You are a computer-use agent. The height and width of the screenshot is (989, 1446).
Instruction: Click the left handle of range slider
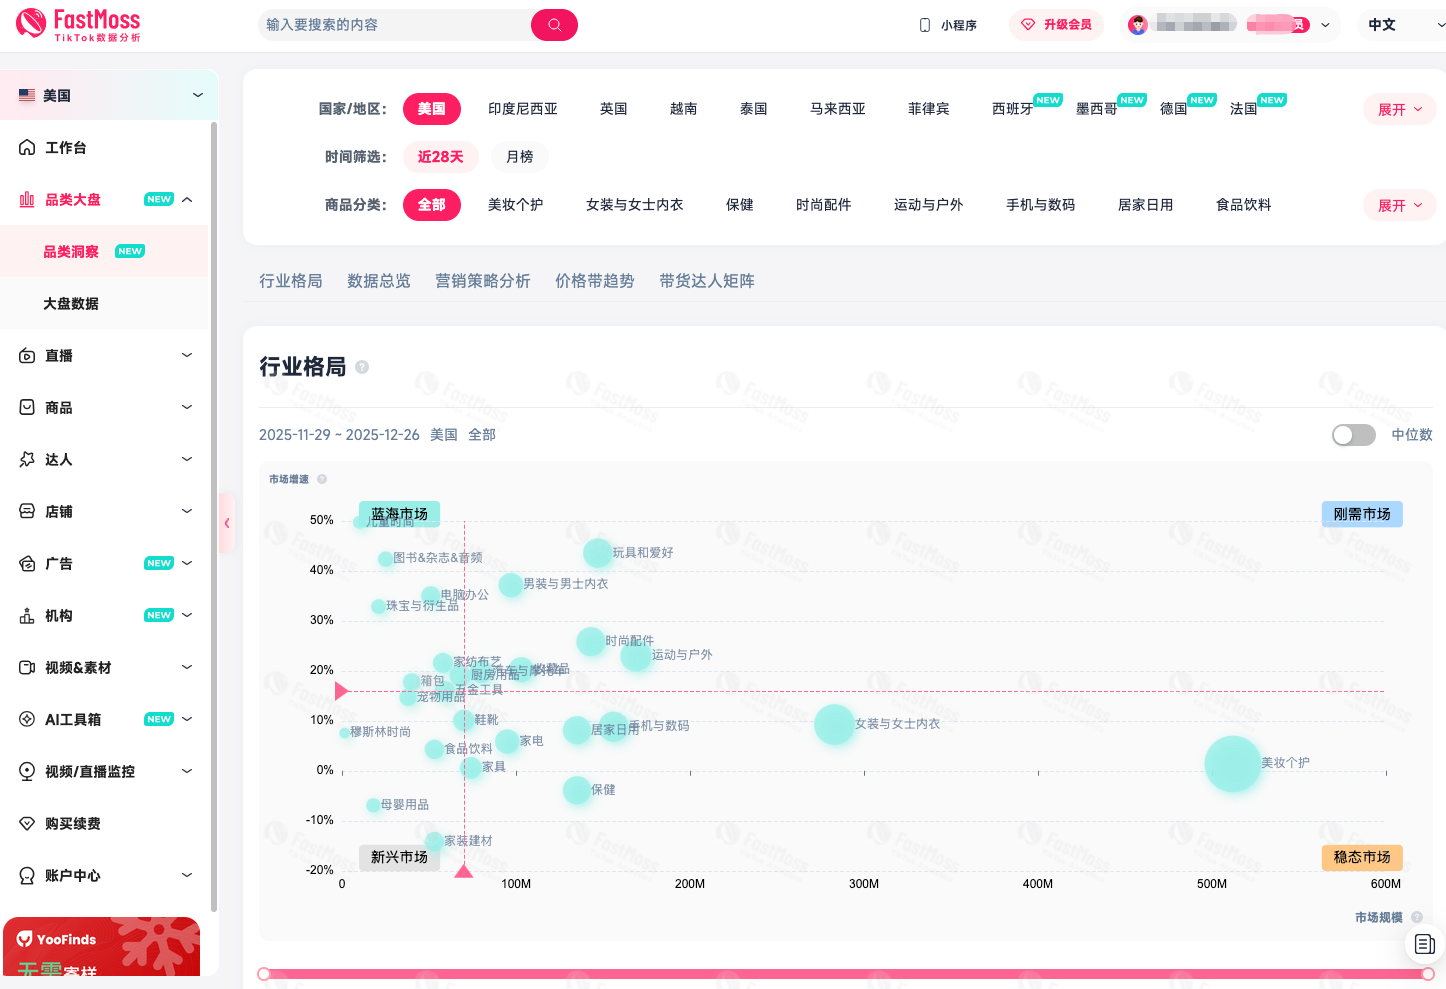tap(264, 974)
